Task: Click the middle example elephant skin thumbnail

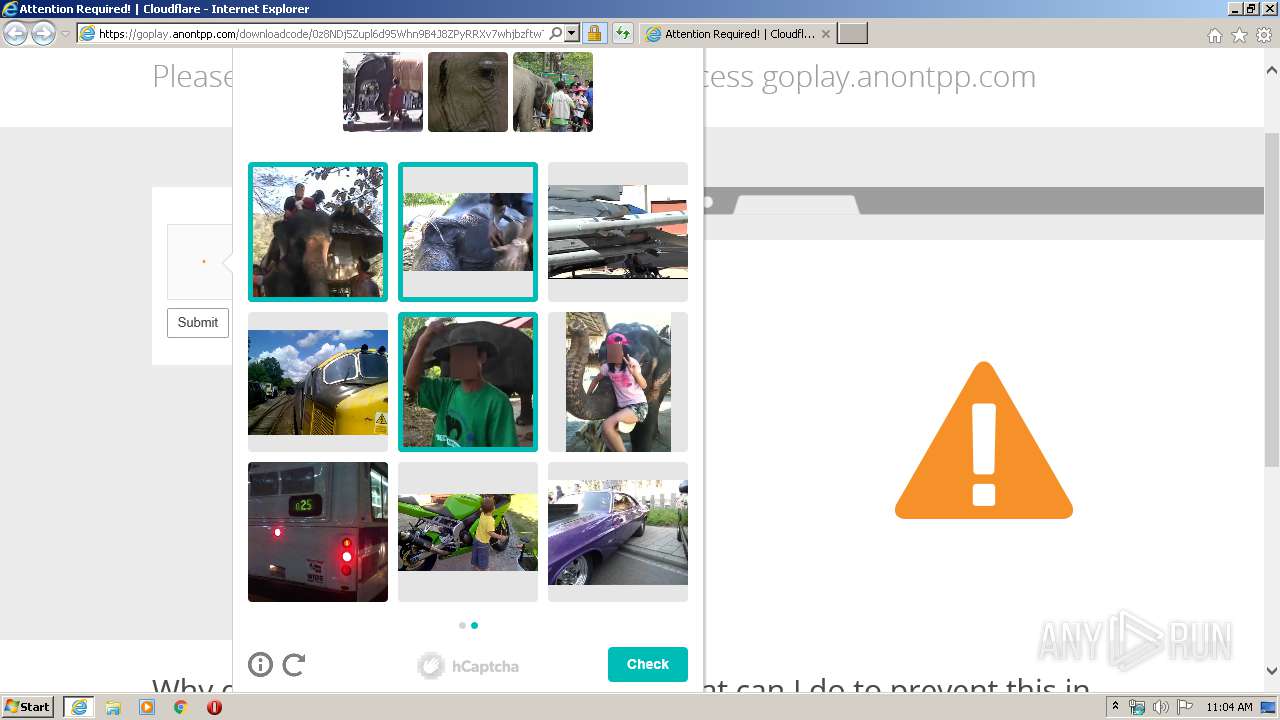Action: pos(468,92)
